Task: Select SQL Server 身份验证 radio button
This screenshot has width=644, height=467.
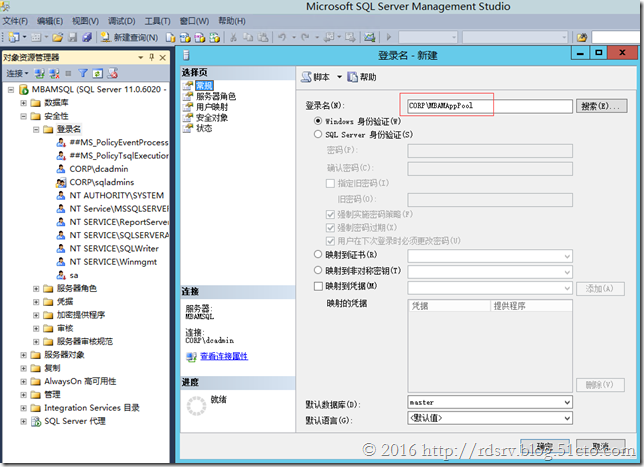Action: click(318, 134)
